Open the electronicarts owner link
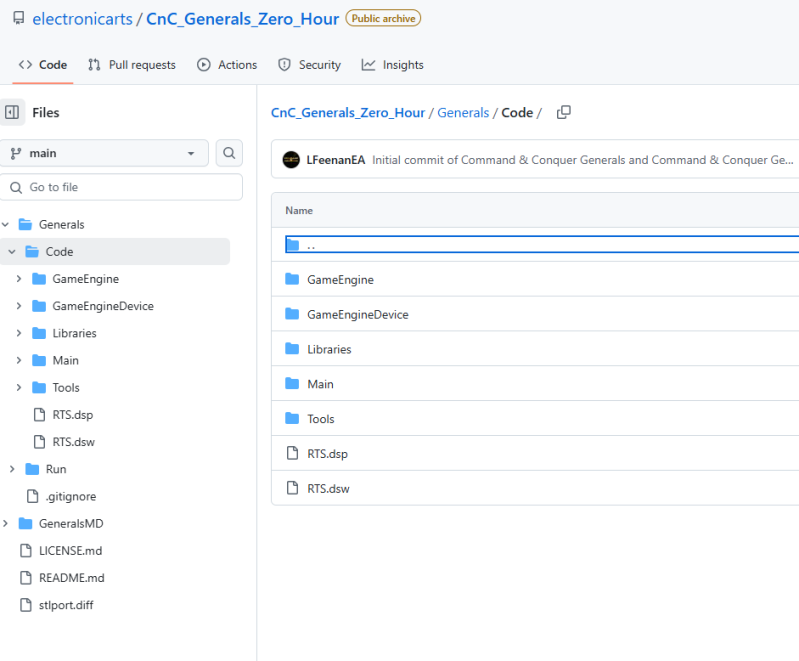The image size is (799, 661). [82, 19]
